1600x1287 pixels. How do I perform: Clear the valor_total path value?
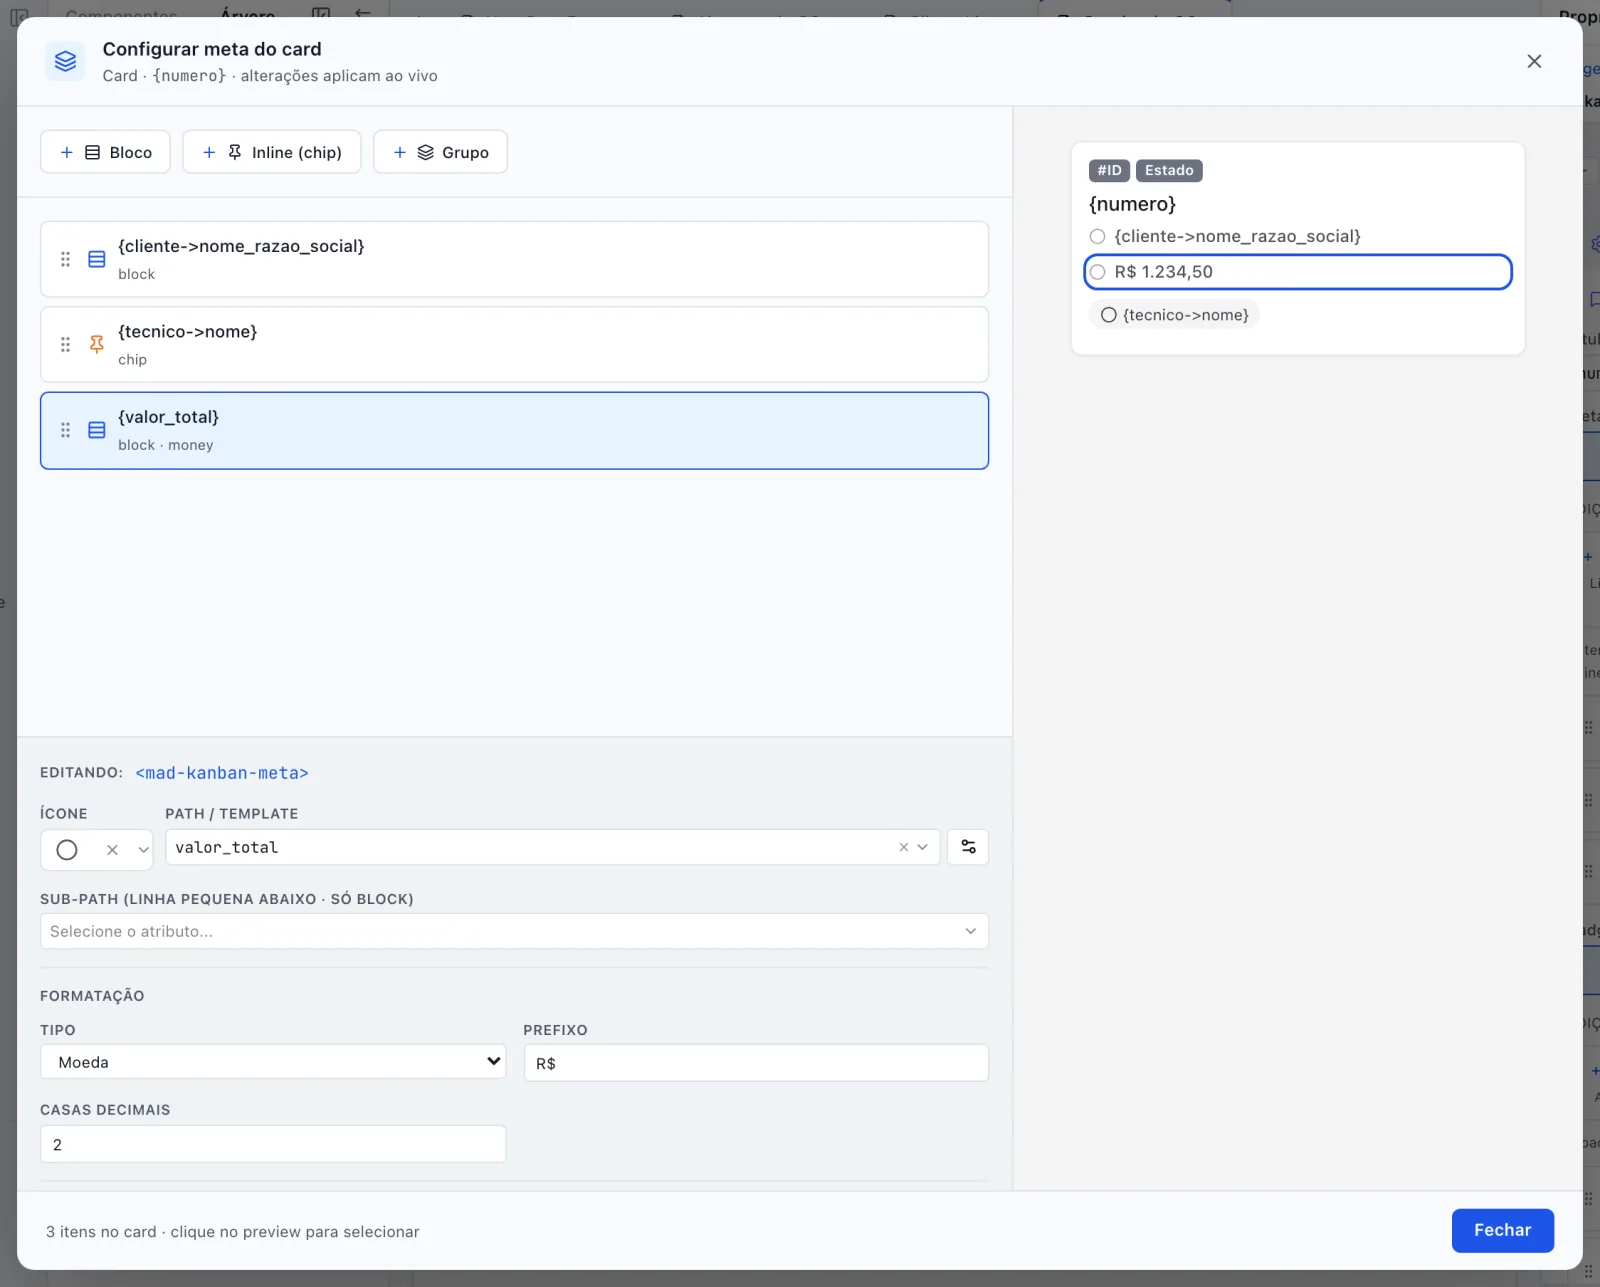click(x=903, y=847)
